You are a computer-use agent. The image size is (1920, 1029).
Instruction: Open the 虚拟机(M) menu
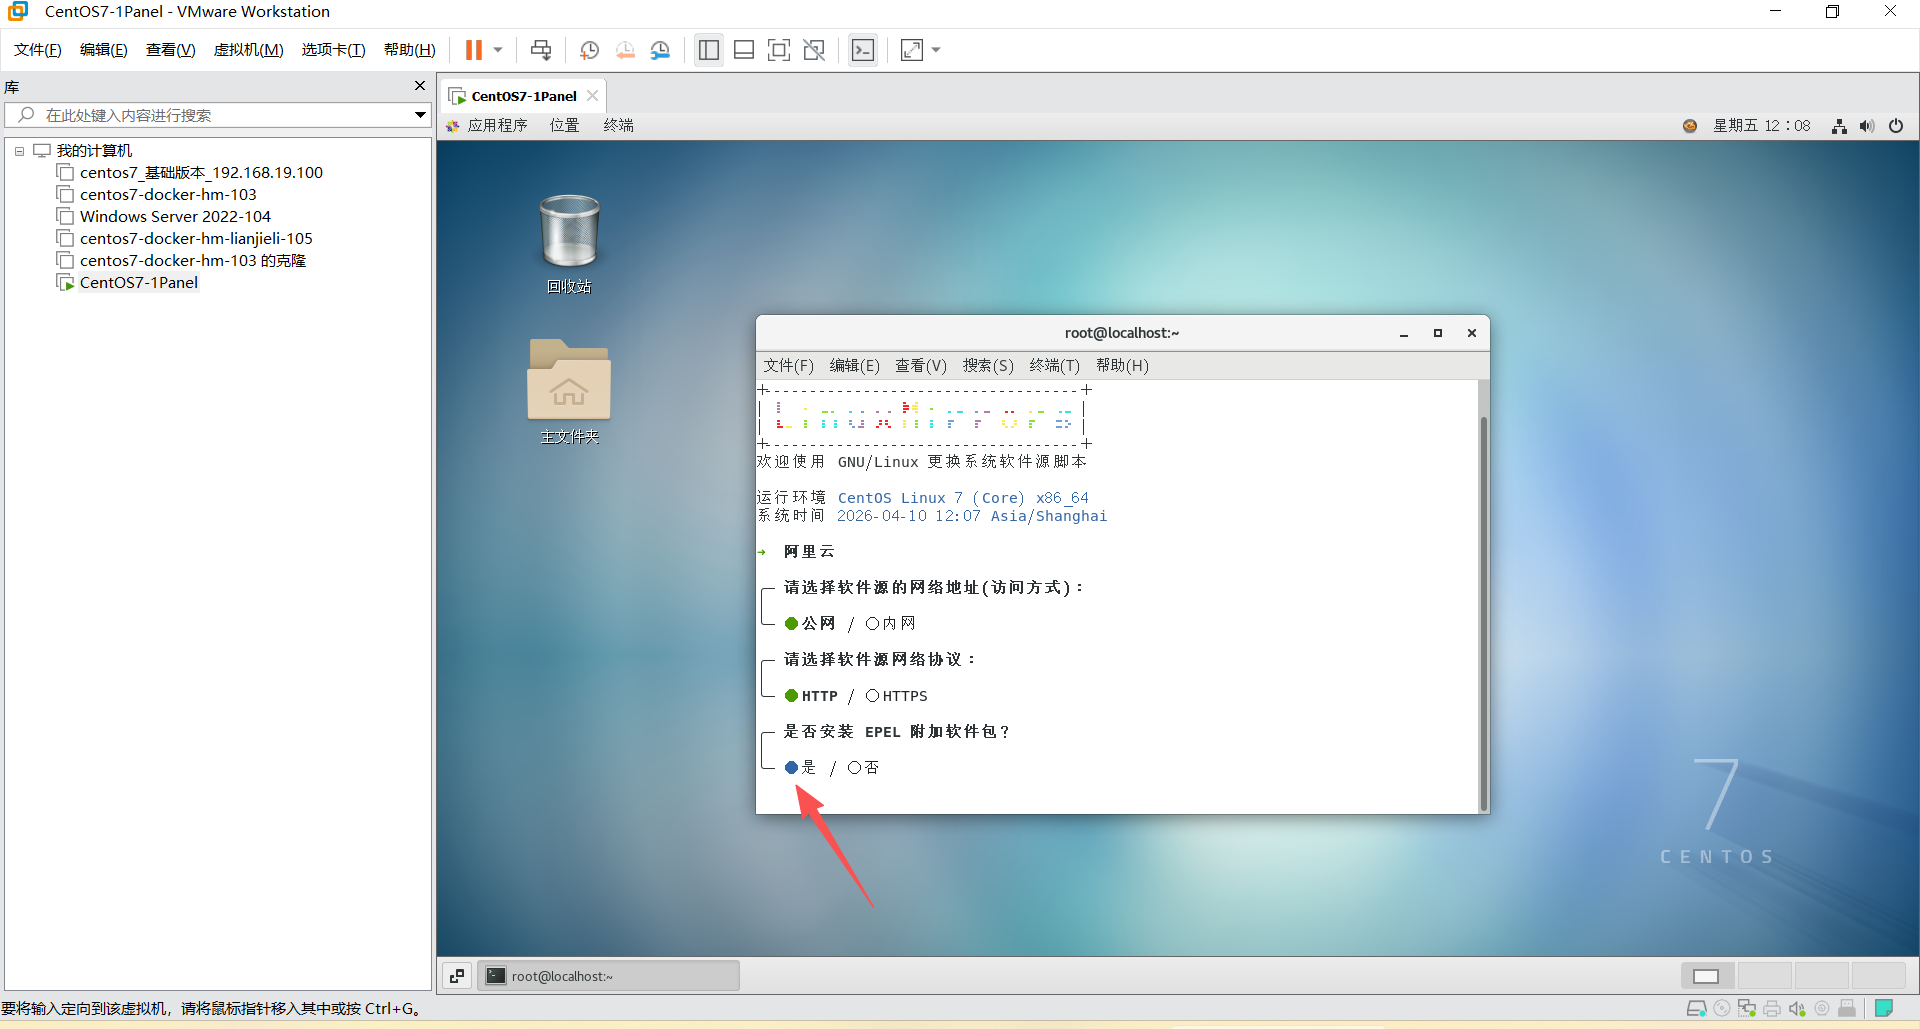coord(249,50)
